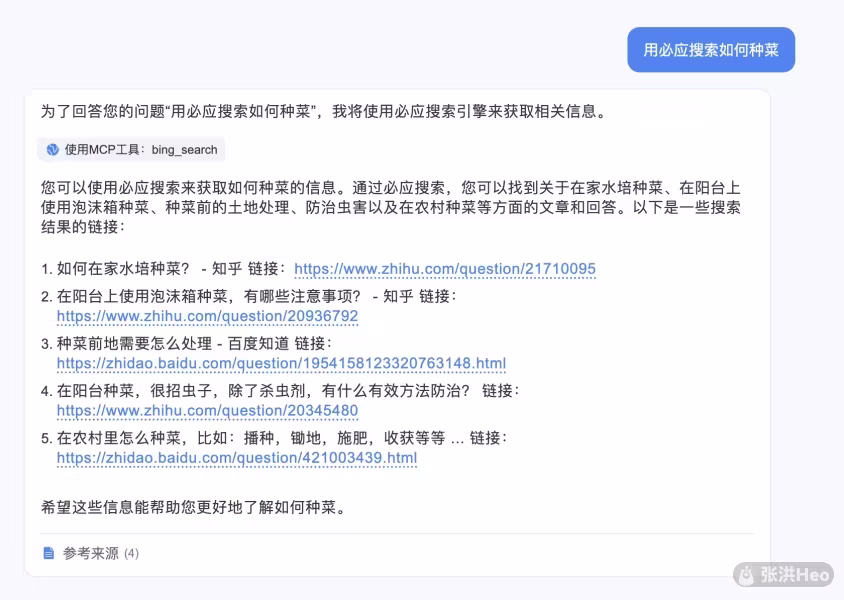Open the zhihu question/21710095 link

[445, 269]
